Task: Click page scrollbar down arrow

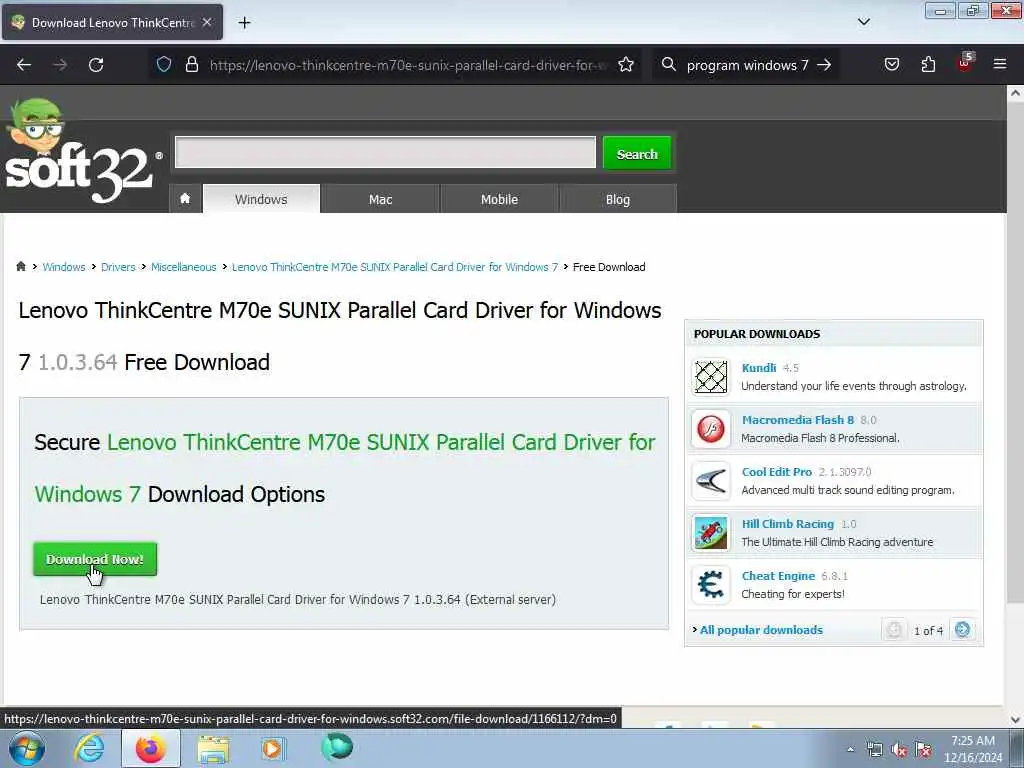Action: (1015, 720)
